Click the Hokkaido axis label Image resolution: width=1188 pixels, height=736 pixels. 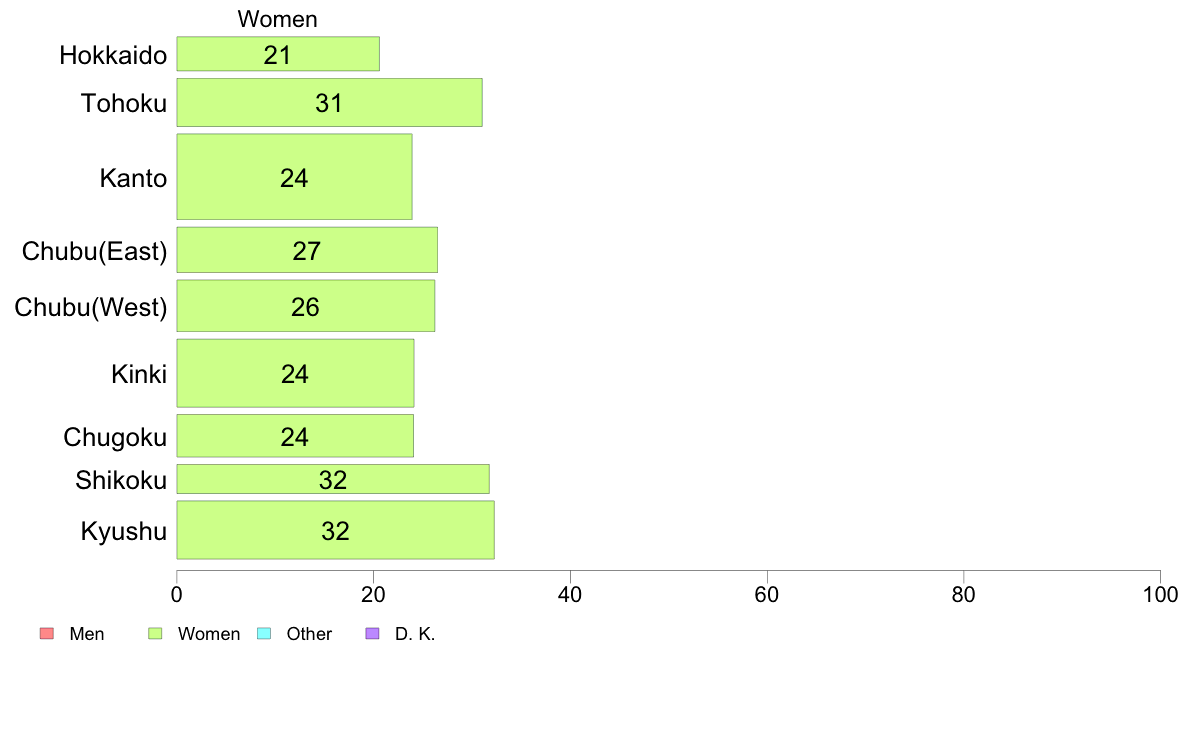pyautogui.click(x=113, y=55)
